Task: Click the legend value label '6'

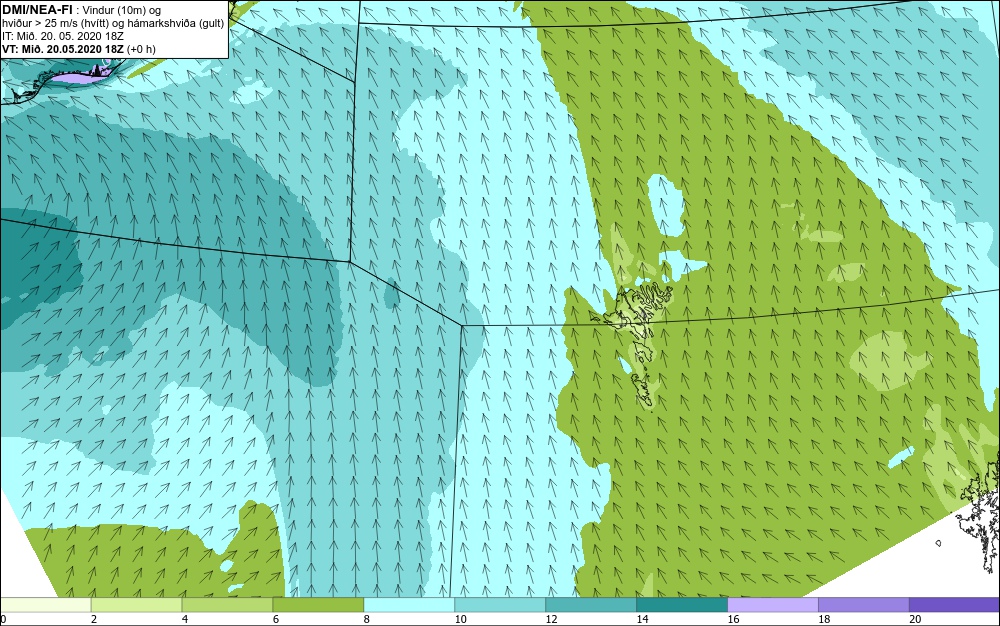Action: pyautogui.click(x=276, y=619)
